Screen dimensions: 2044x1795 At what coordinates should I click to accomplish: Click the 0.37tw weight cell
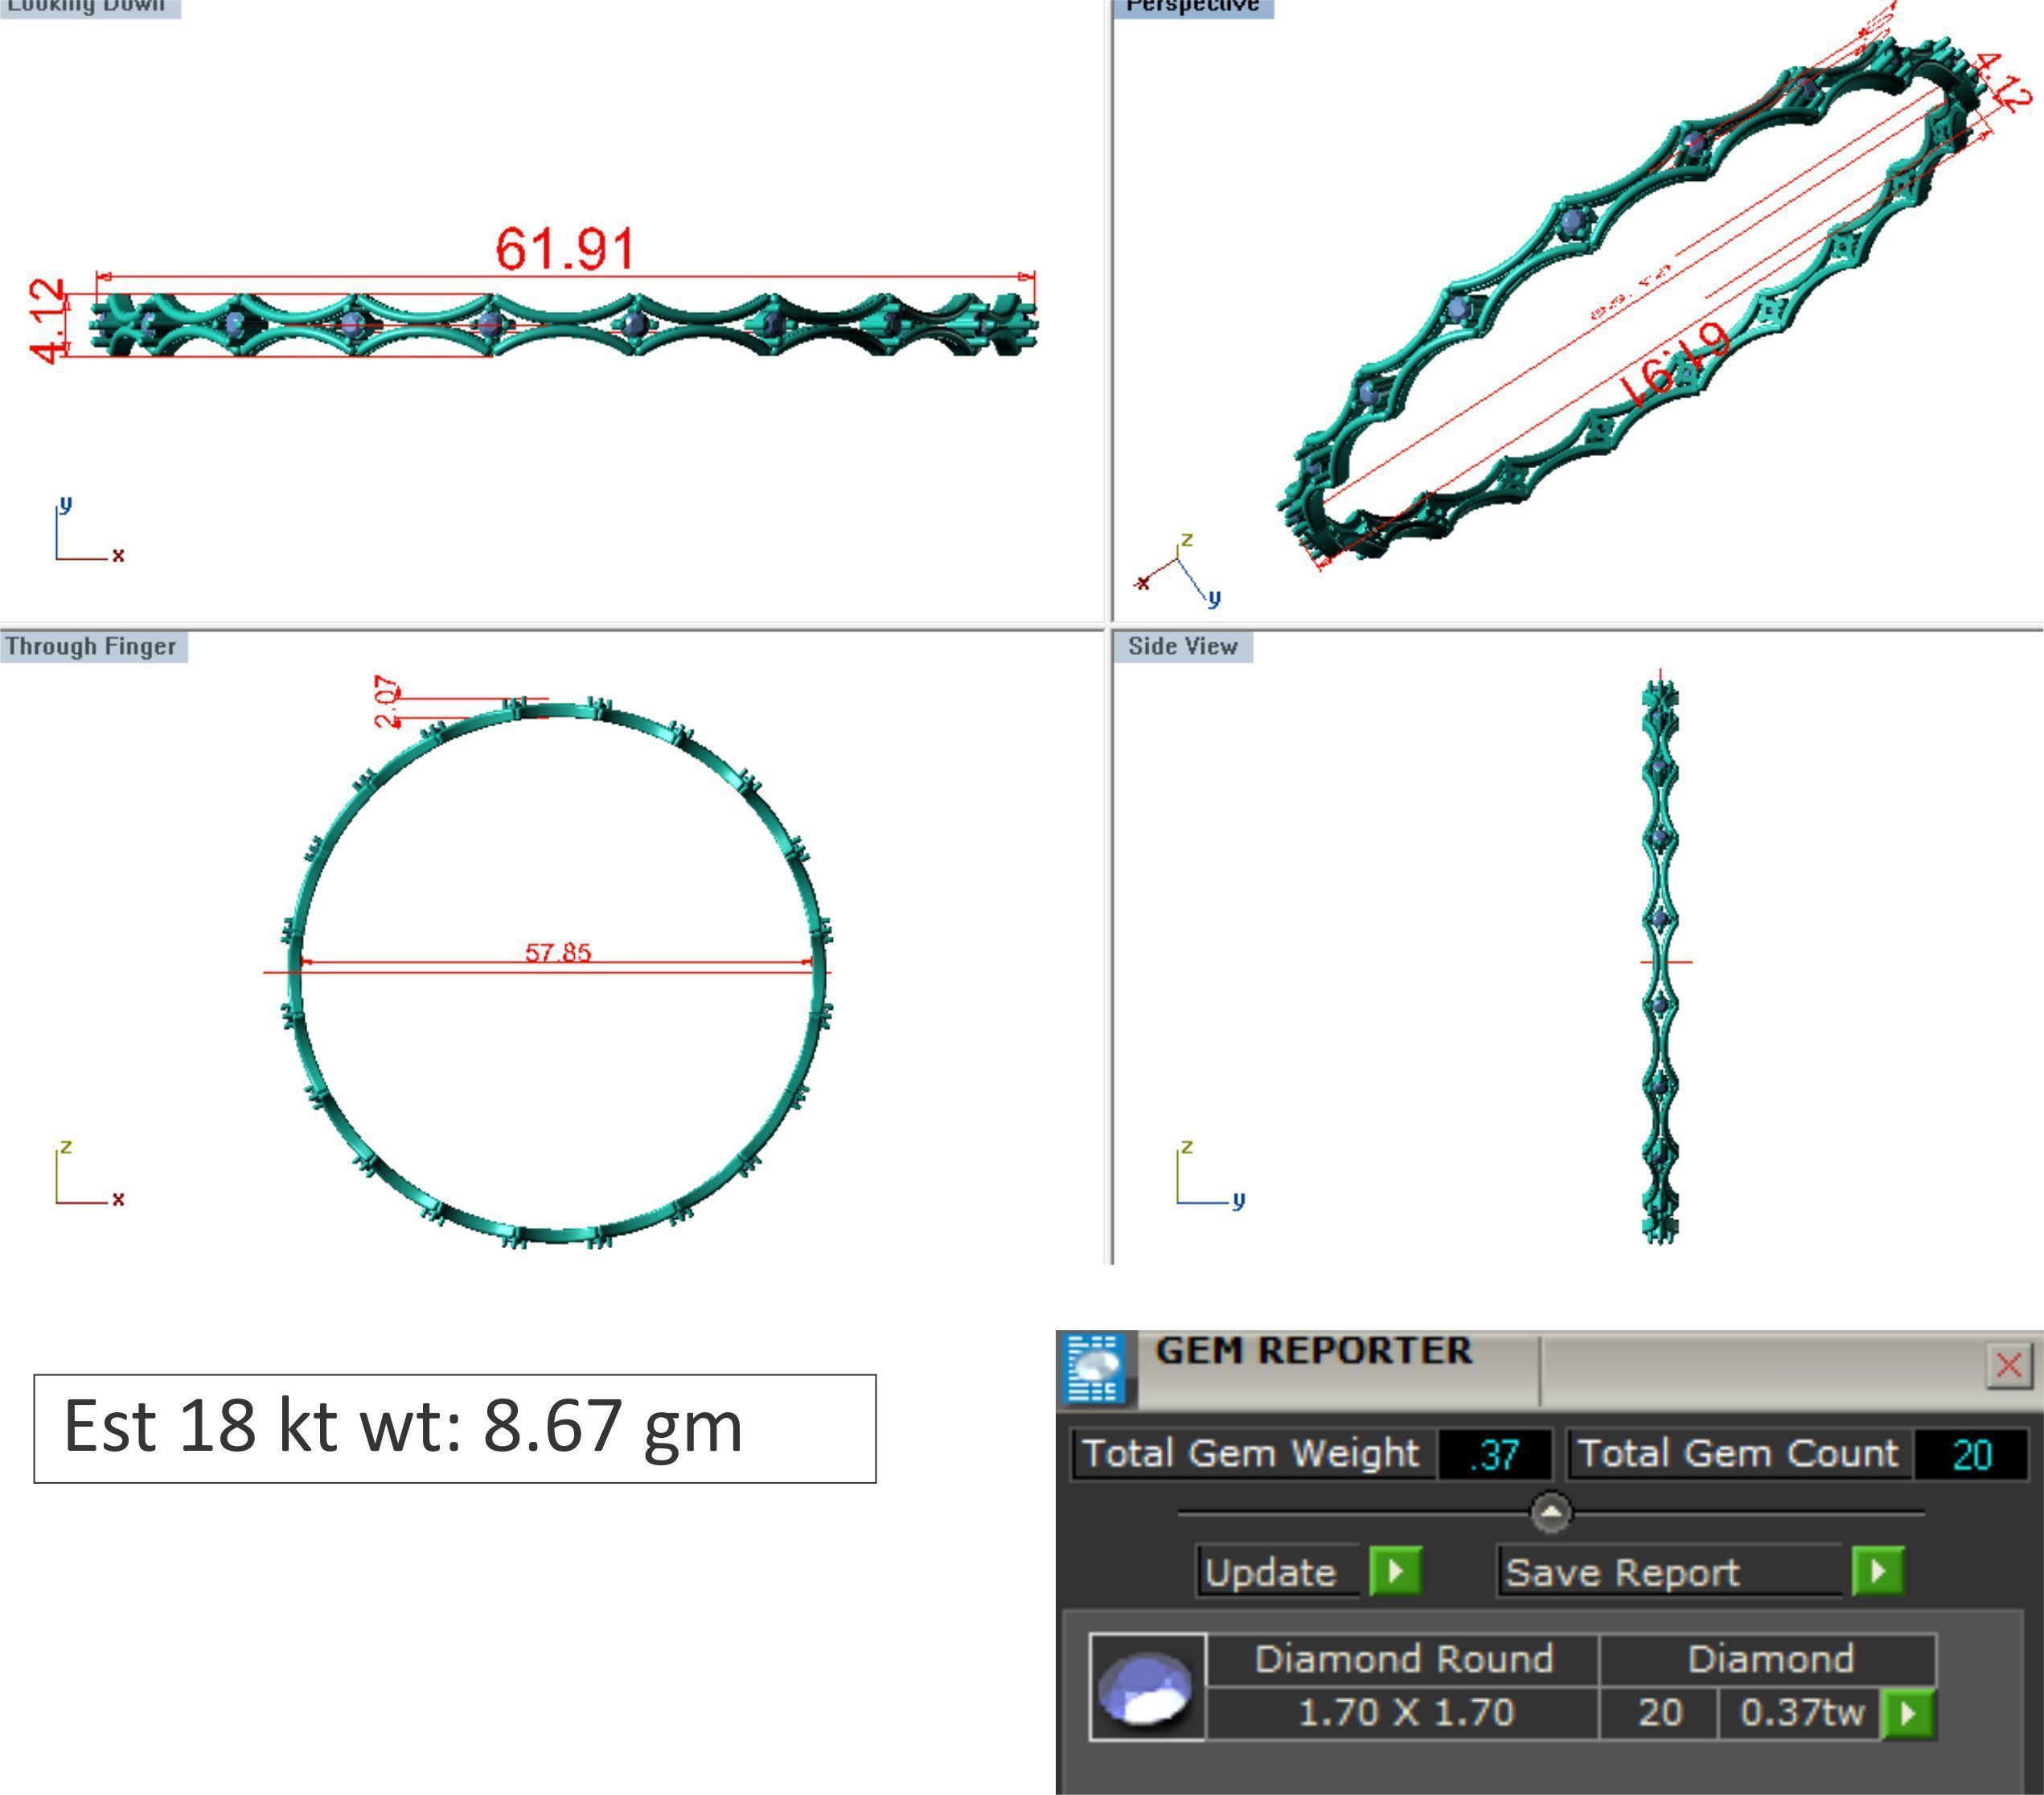coord(1801,1713)
